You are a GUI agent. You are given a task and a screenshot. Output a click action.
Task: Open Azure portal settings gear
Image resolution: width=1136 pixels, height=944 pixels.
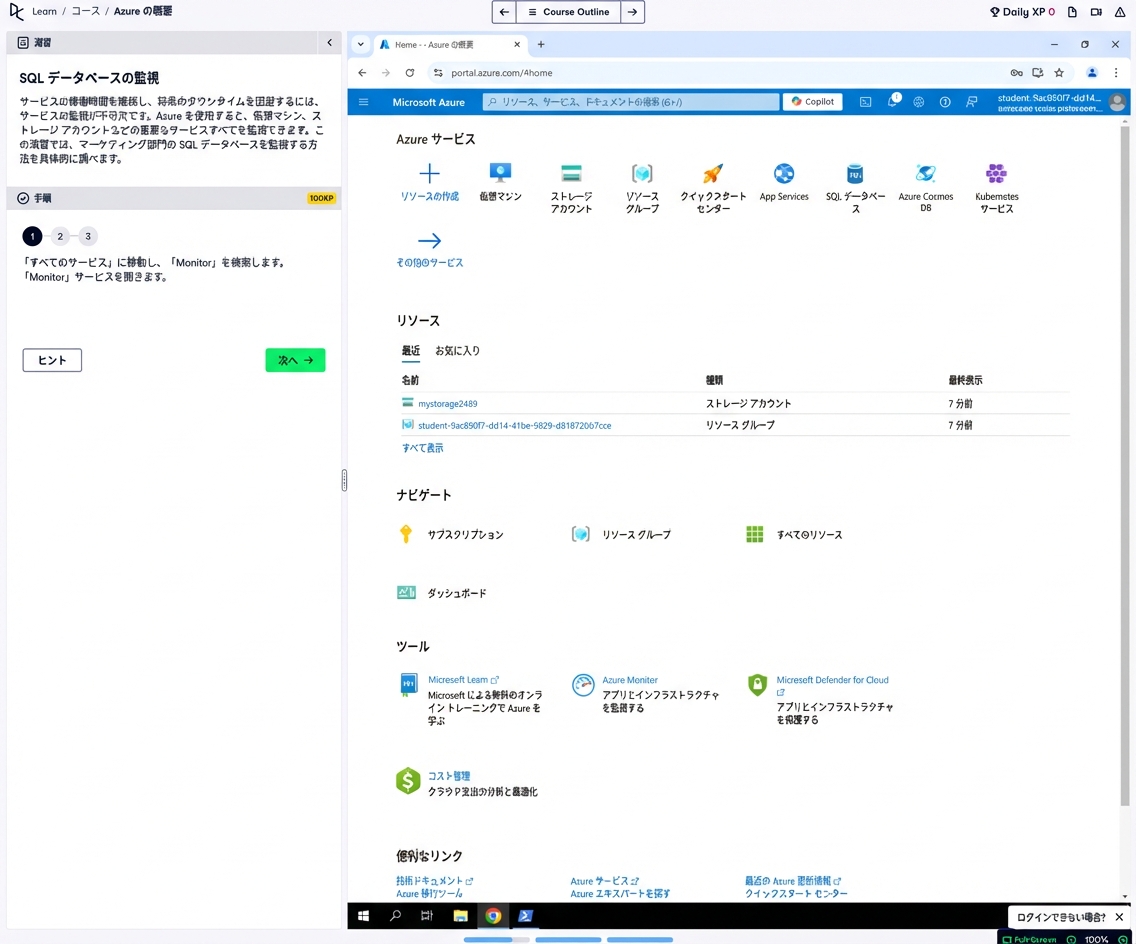point(919,102)
